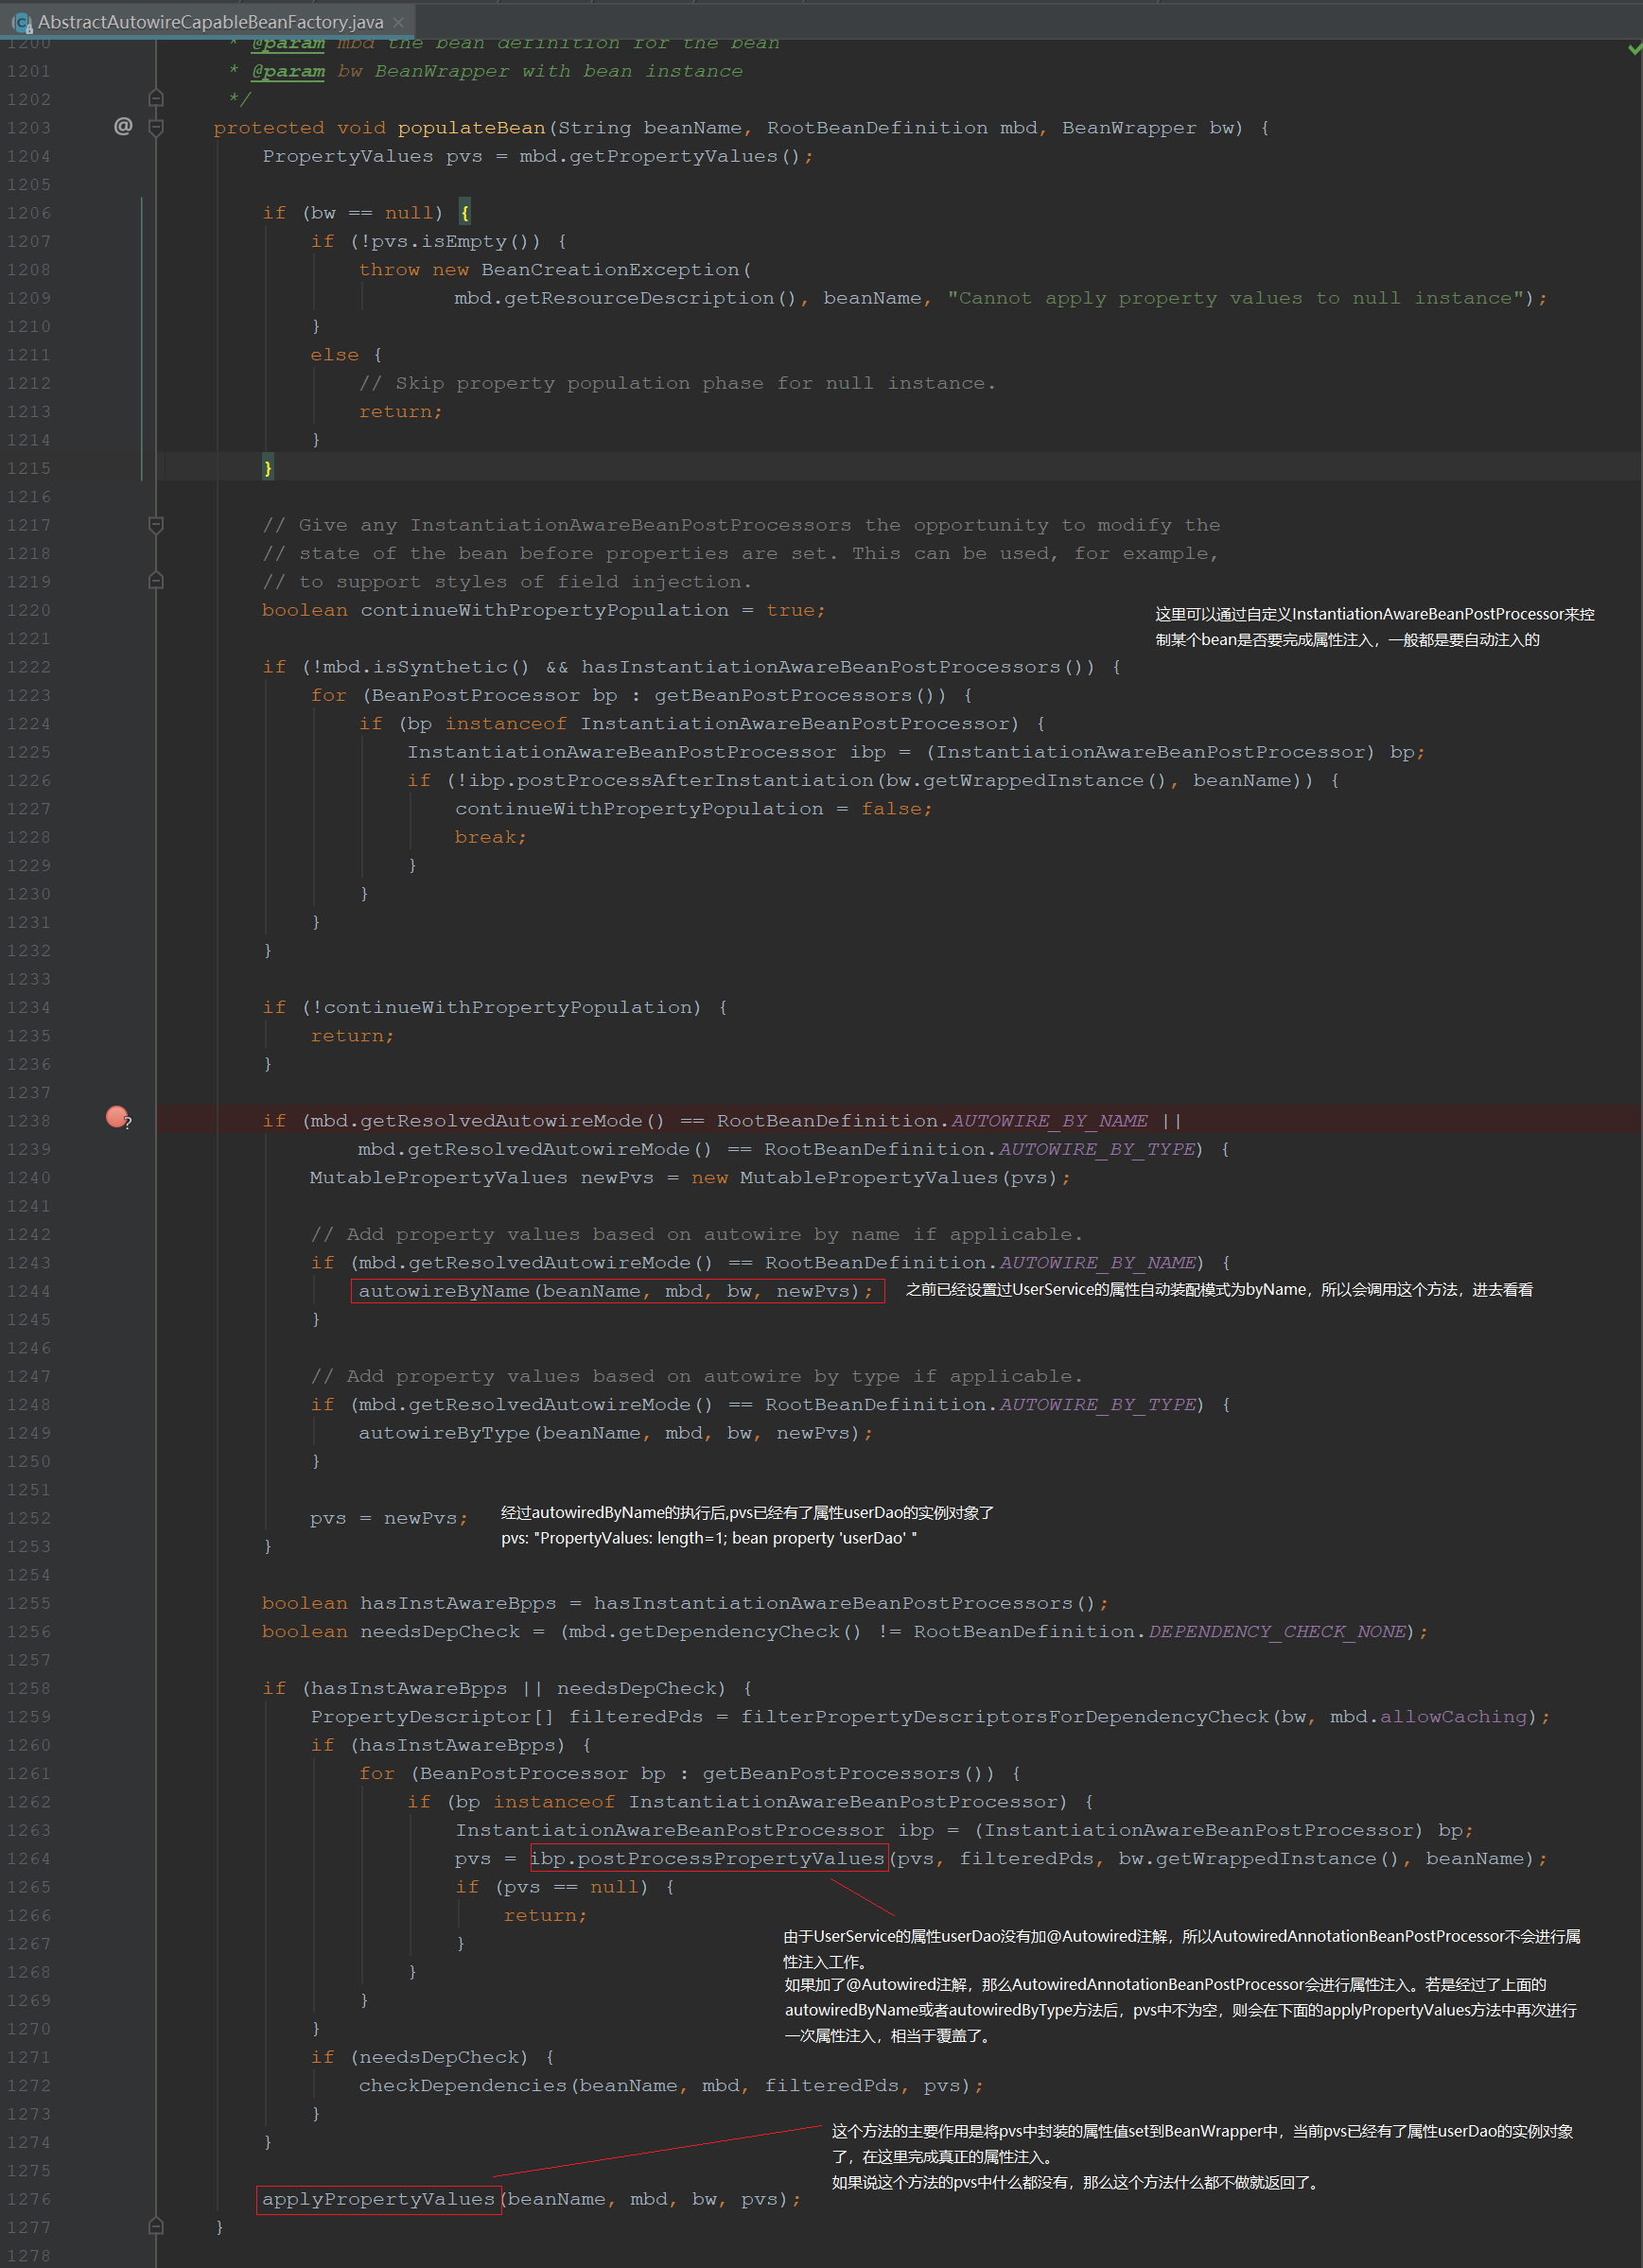Select the AbstractAutowireCapableBeanFactory.java editor tab
The width and height of the screenshot is (1643, 2268).
tap(208, 21)
